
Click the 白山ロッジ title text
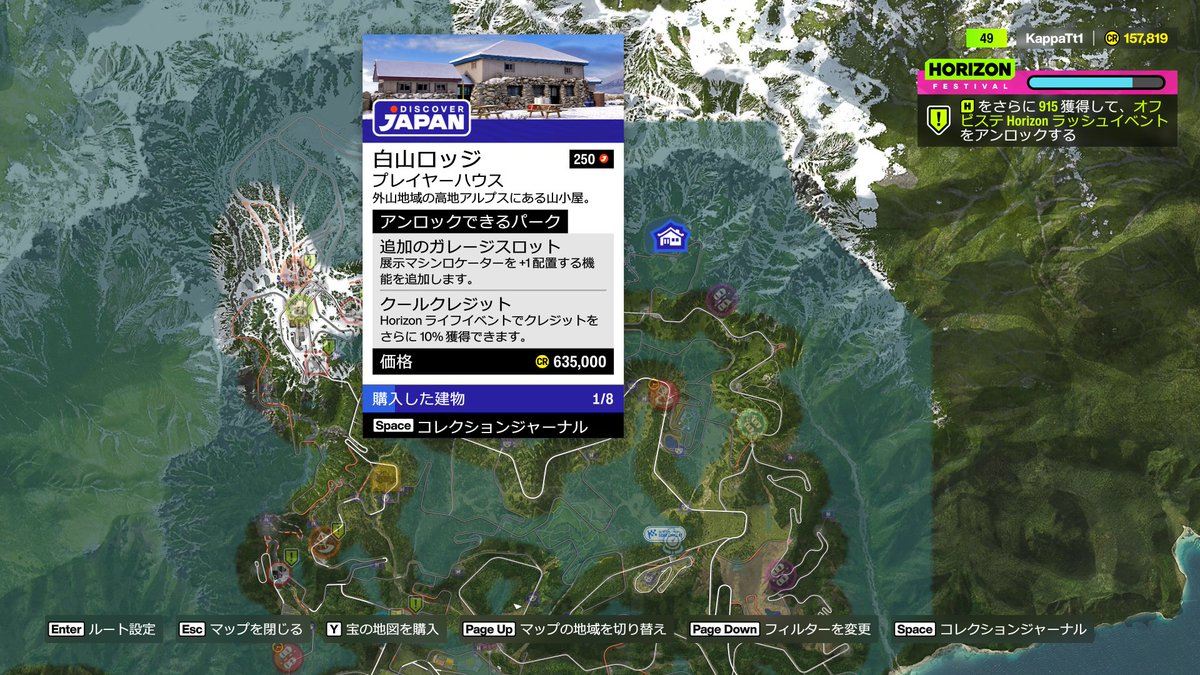tap(427, 159)
